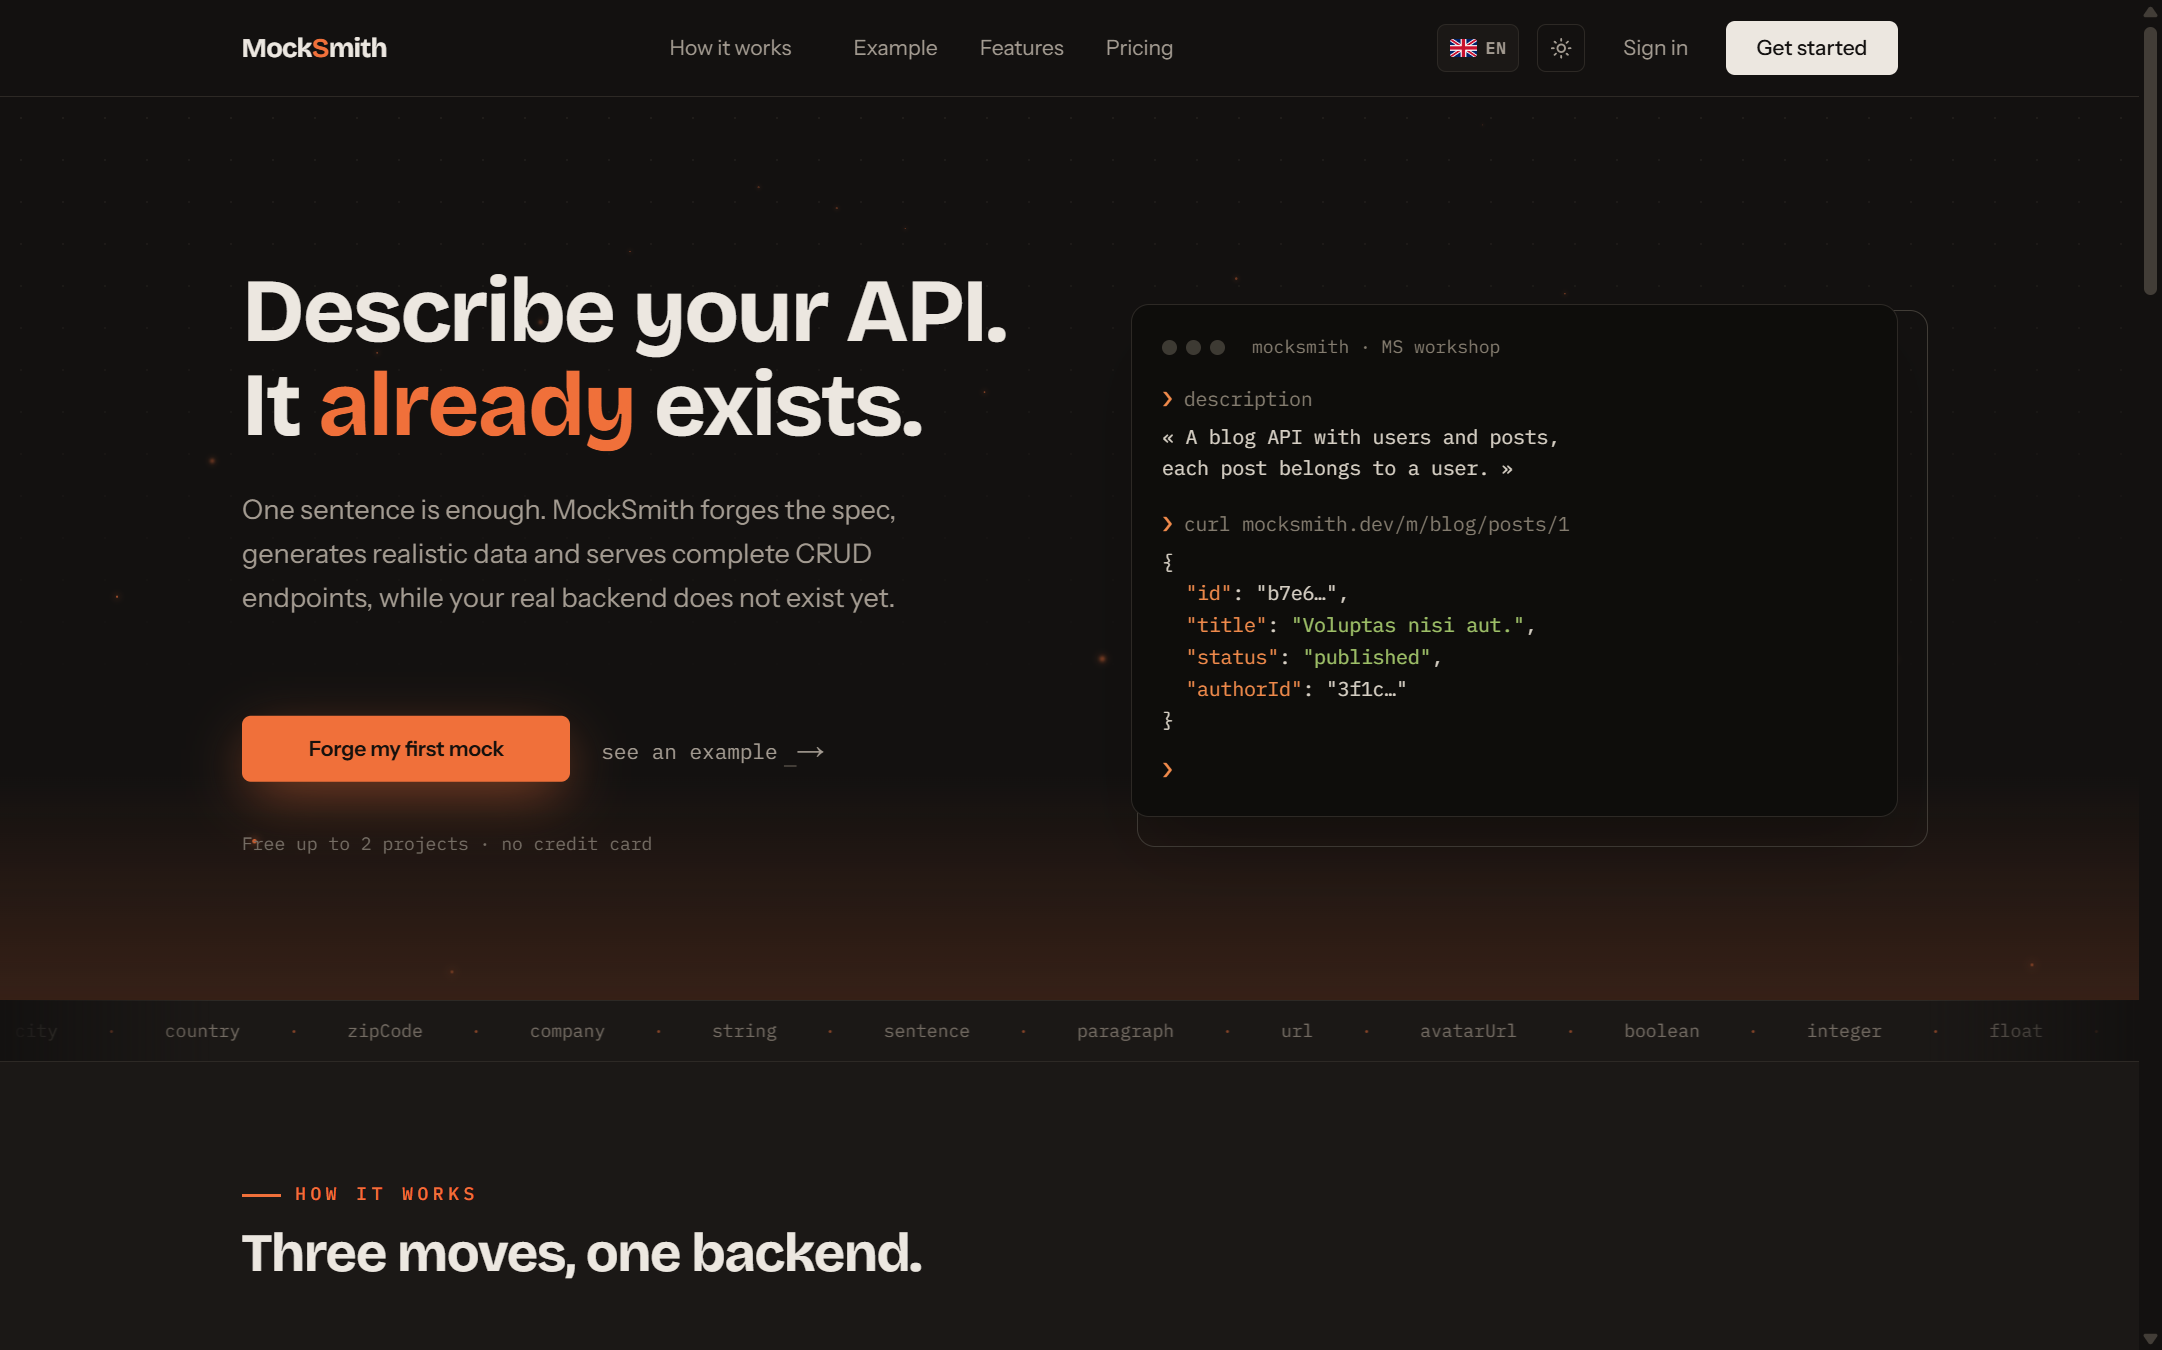2162x1350 pixels.
Task: Click the empty prompt chevron at terminal bottom
Action: coord(1167,769)
